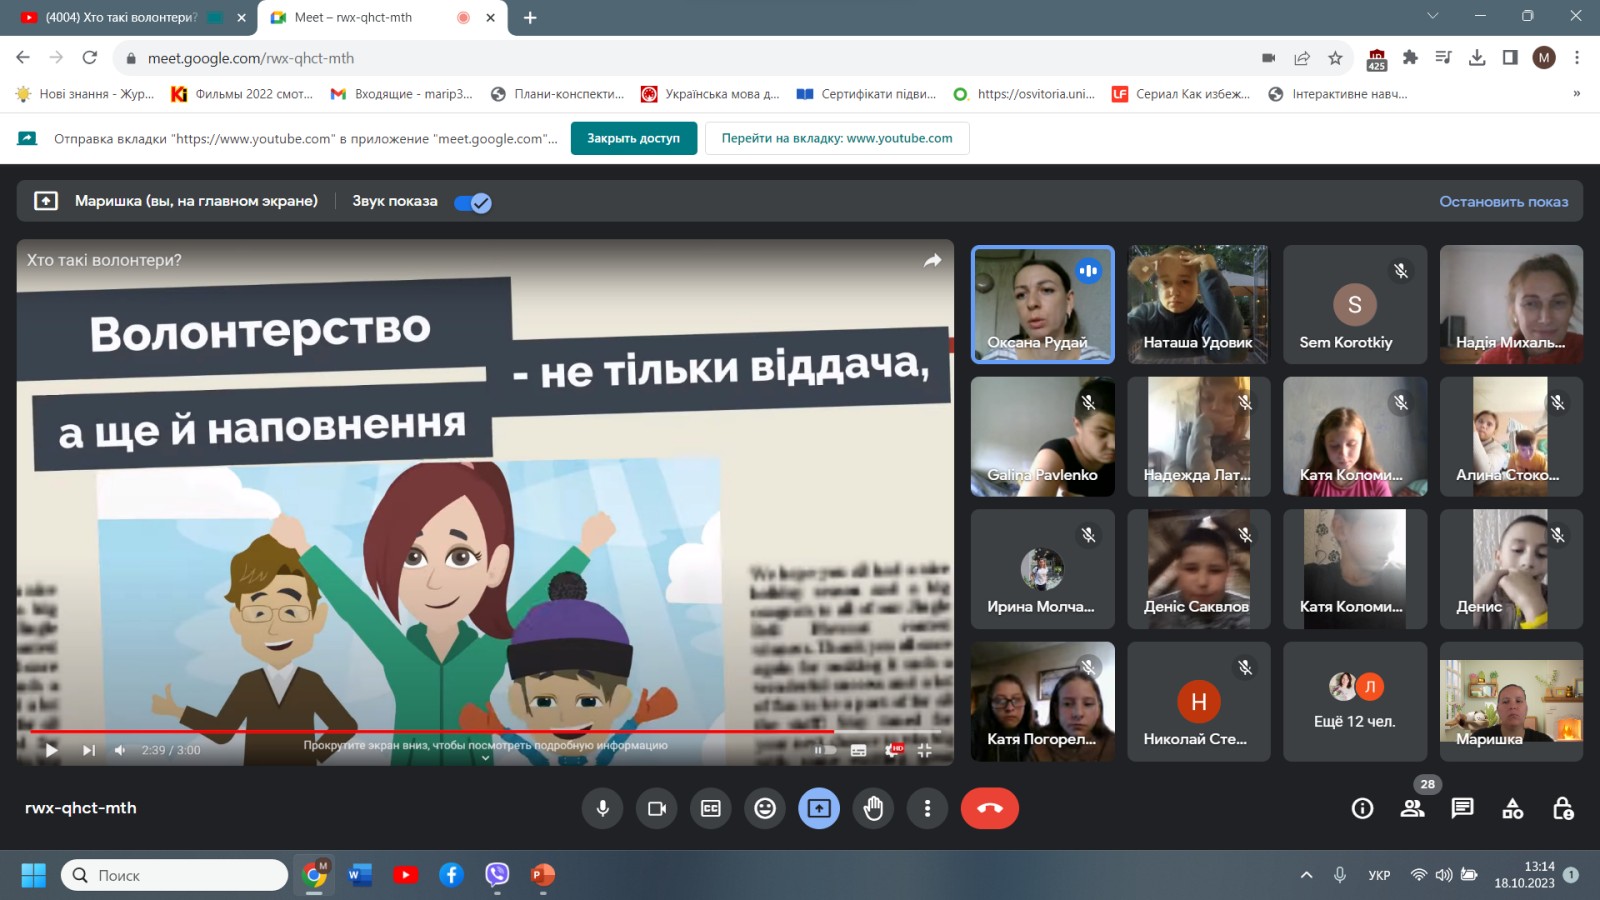1600x900 pixels.
Task: Open Viber from the taskbar
Action: click(497, 875)
